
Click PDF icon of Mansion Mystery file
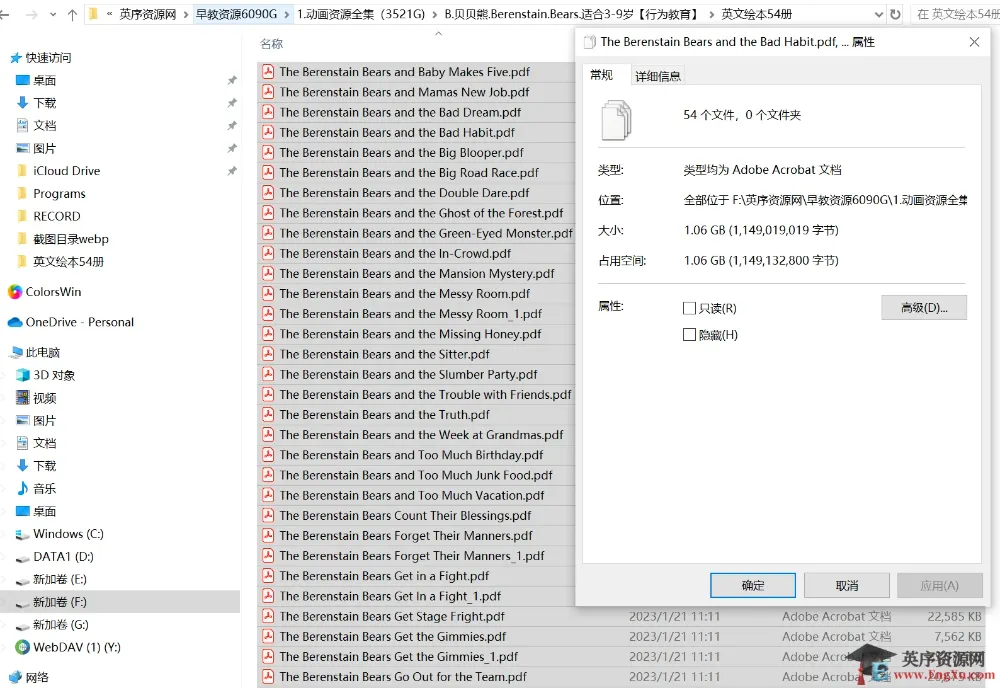(268, 274)
